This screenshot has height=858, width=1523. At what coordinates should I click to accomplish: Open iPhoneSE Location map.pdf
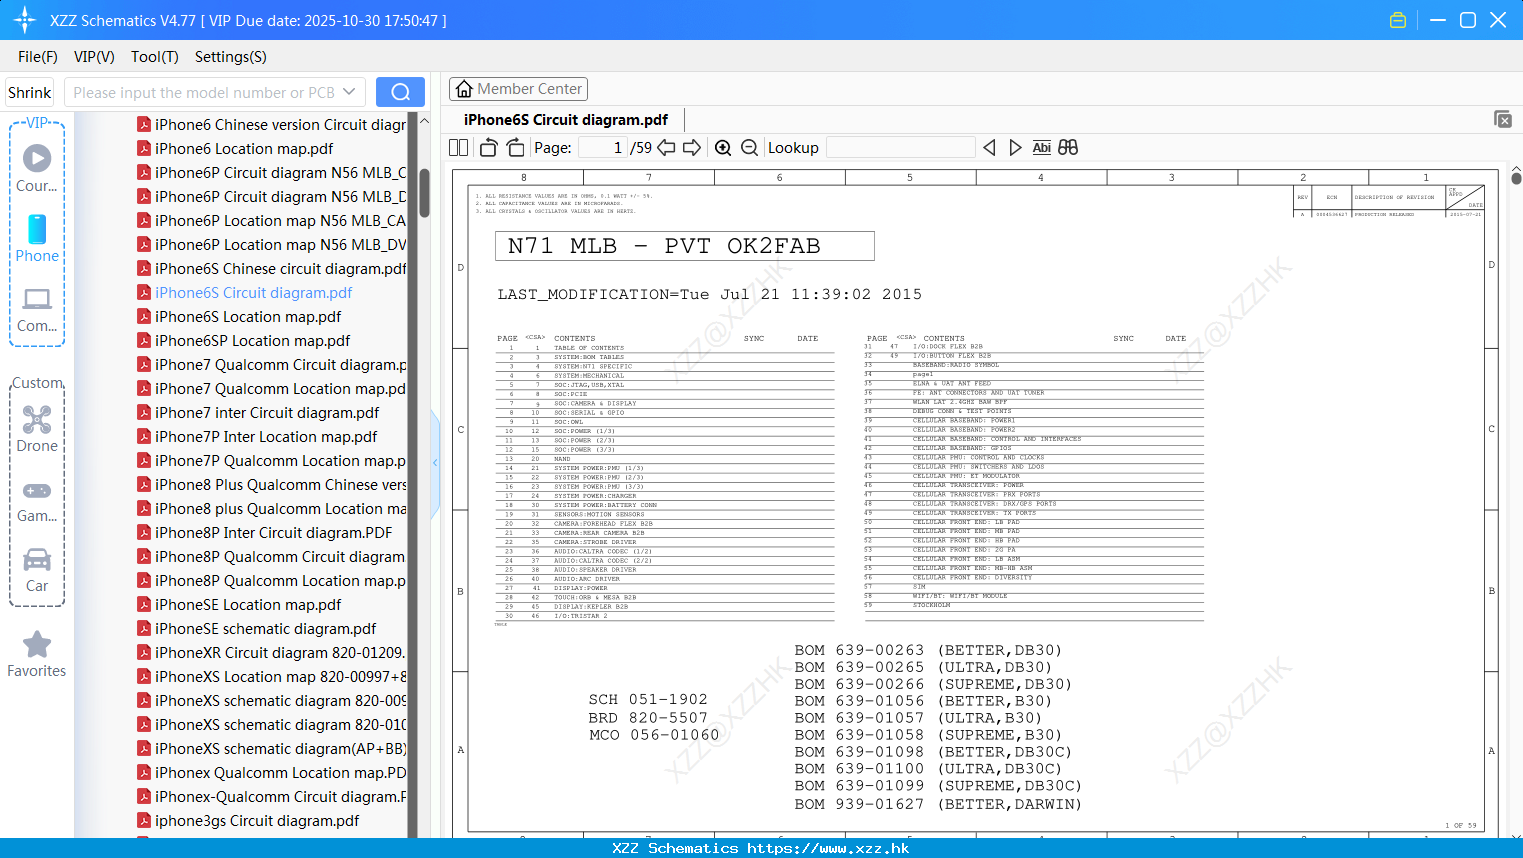coord(239,605)
